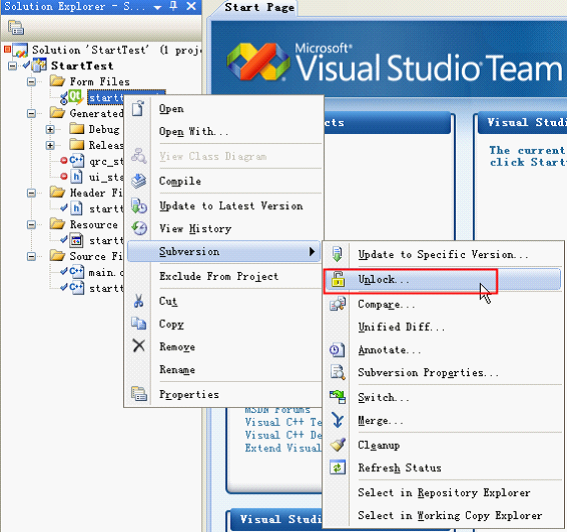
Task: Click the Update to Latest Version icon
Action: 138,206
